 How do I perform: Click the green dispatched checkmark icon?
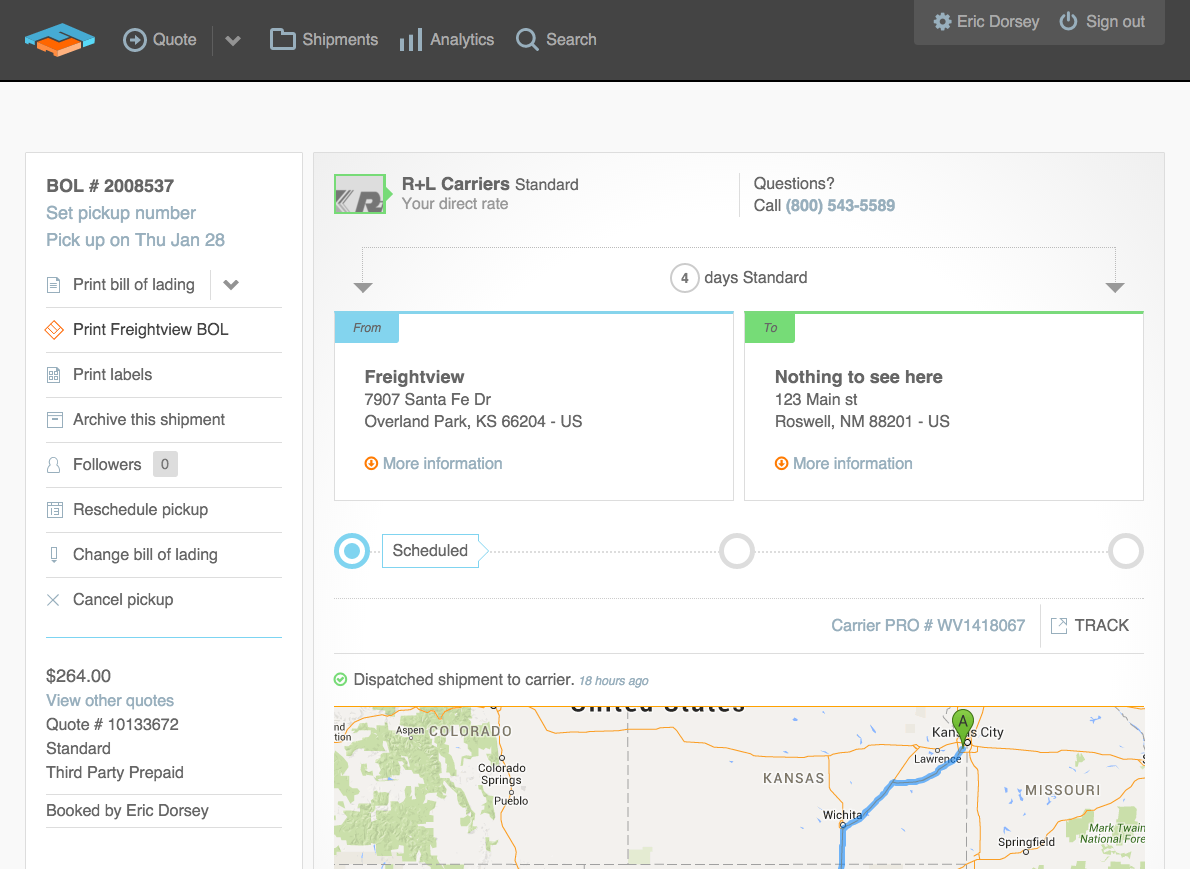341,679
